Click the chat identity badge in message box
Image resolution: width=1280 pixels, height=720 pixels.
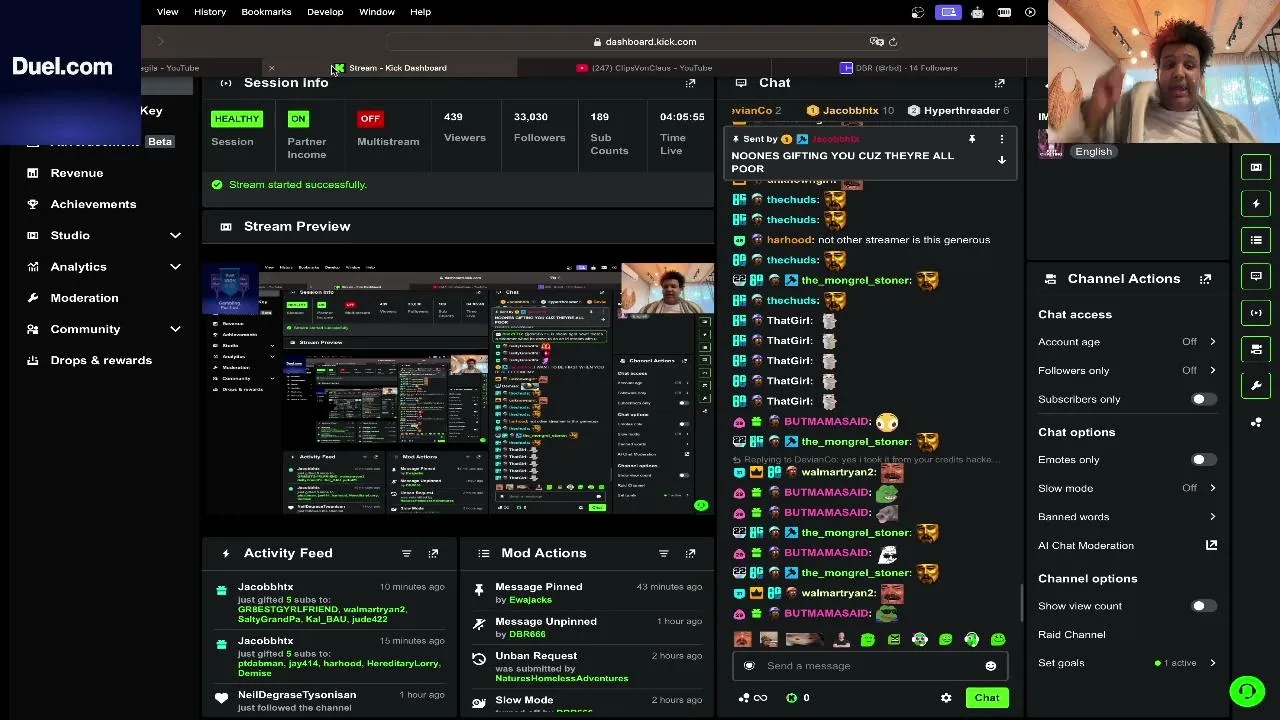pyautogui.click(x=749, y=666)
